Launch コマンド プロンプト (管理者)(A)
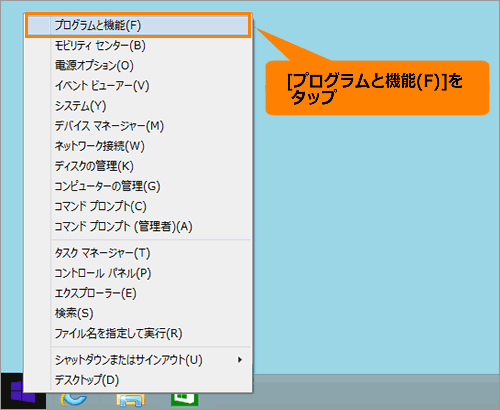Viewport: 500px width, 410px height. point(138,227)
